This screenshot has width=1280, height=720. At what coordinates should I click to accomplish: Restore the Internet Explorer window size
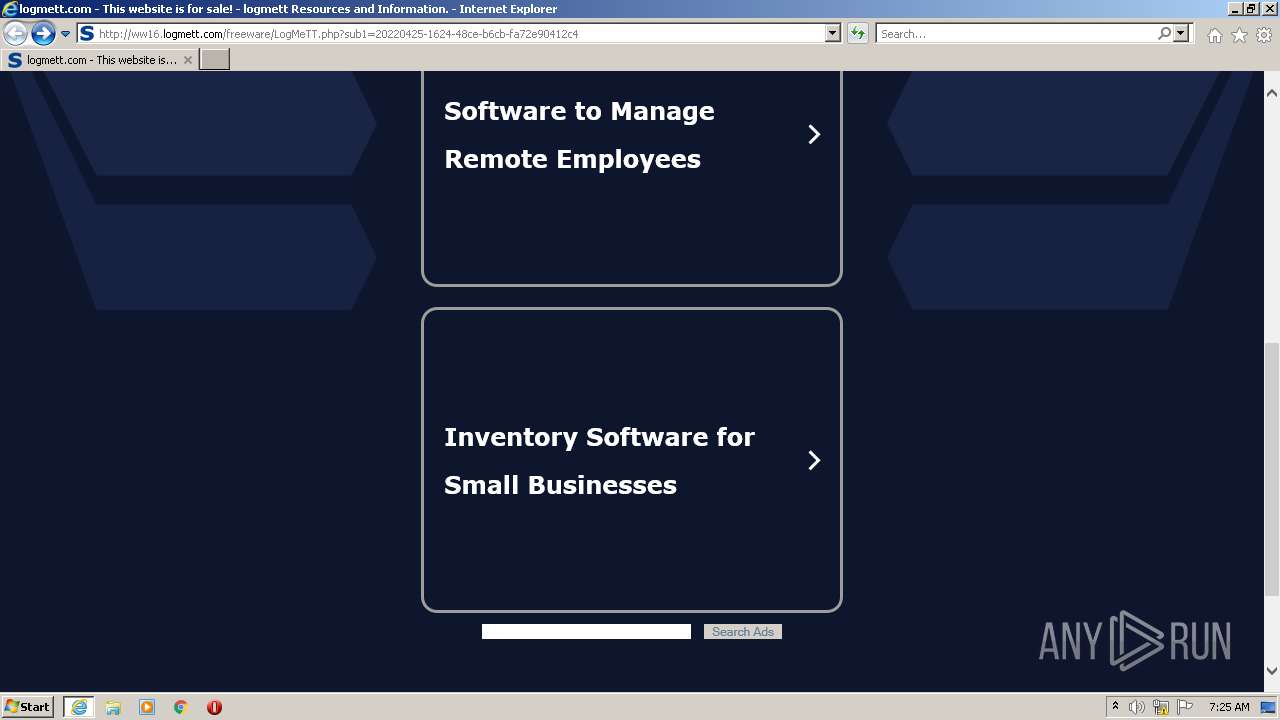pos(1251,8)
